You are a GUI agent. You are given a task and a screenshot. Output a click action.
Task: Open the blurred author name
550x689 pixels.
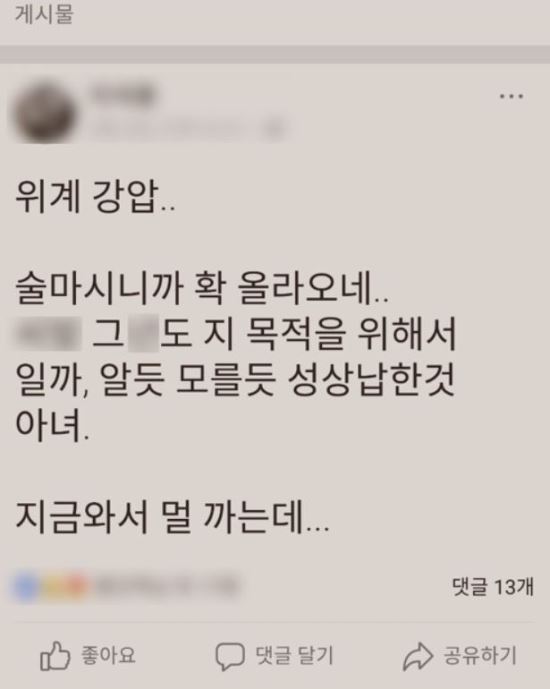tap(122, 94)
